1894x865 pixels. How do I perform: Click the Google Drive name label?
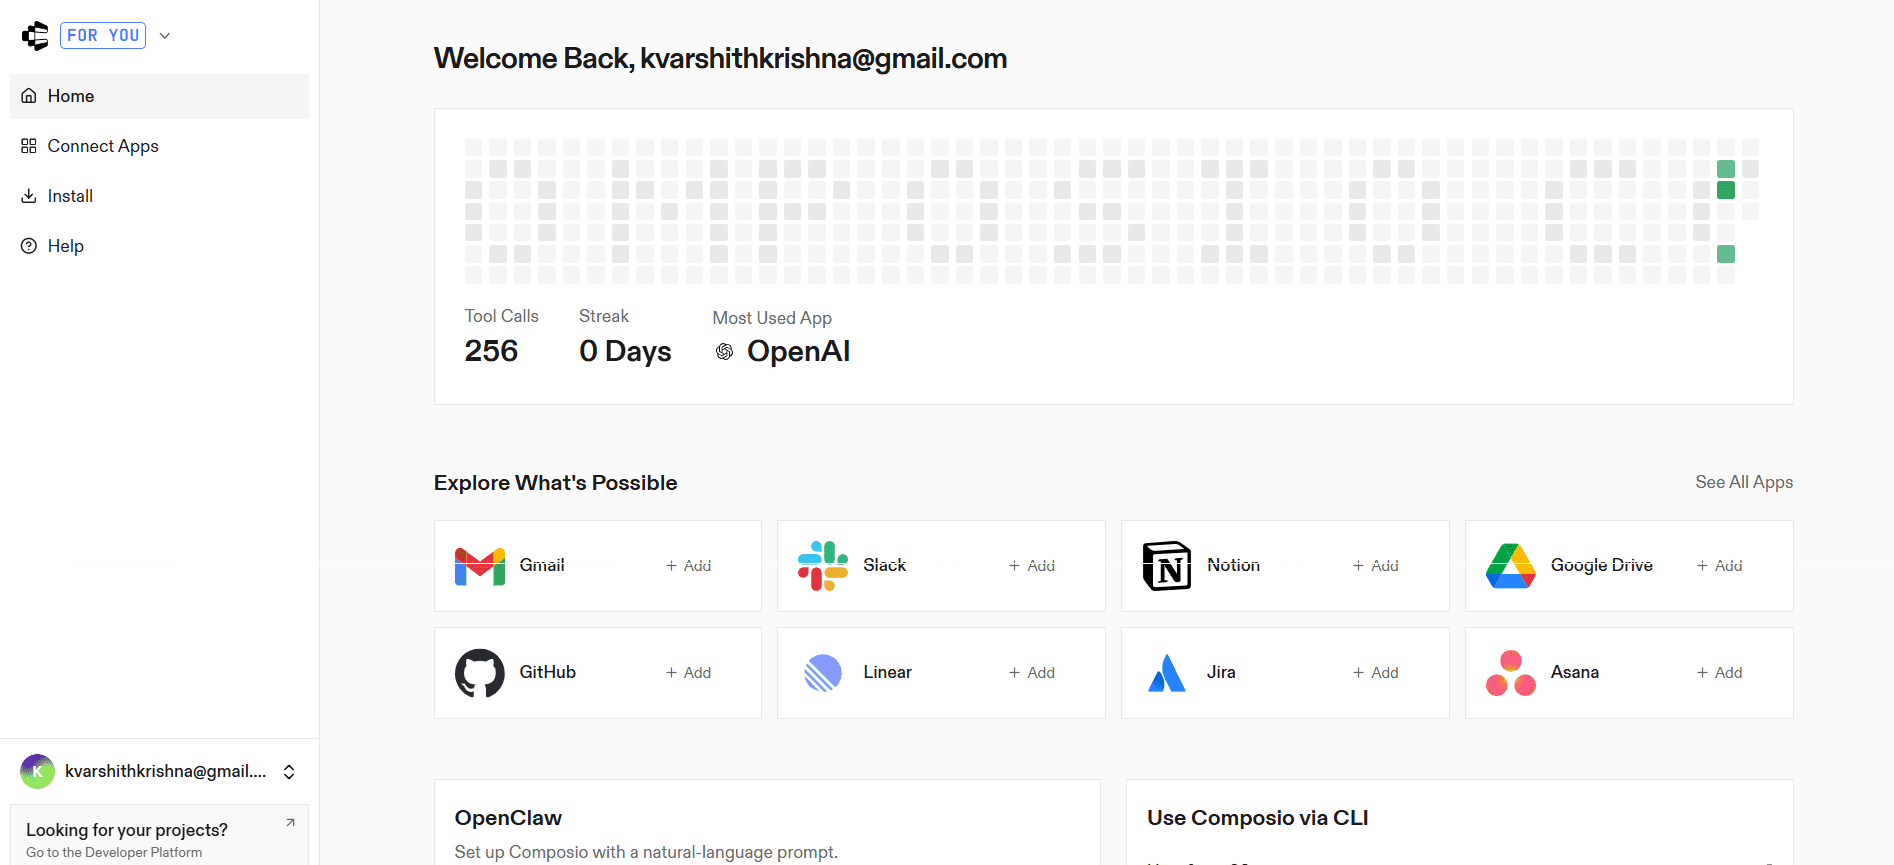(1601, 565)
